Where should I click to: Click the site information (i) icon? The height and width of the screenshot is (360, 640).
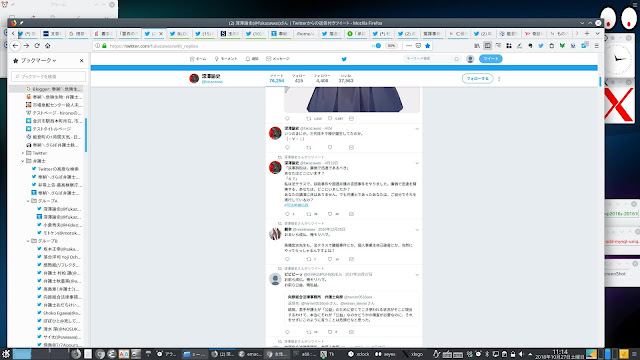98,46
